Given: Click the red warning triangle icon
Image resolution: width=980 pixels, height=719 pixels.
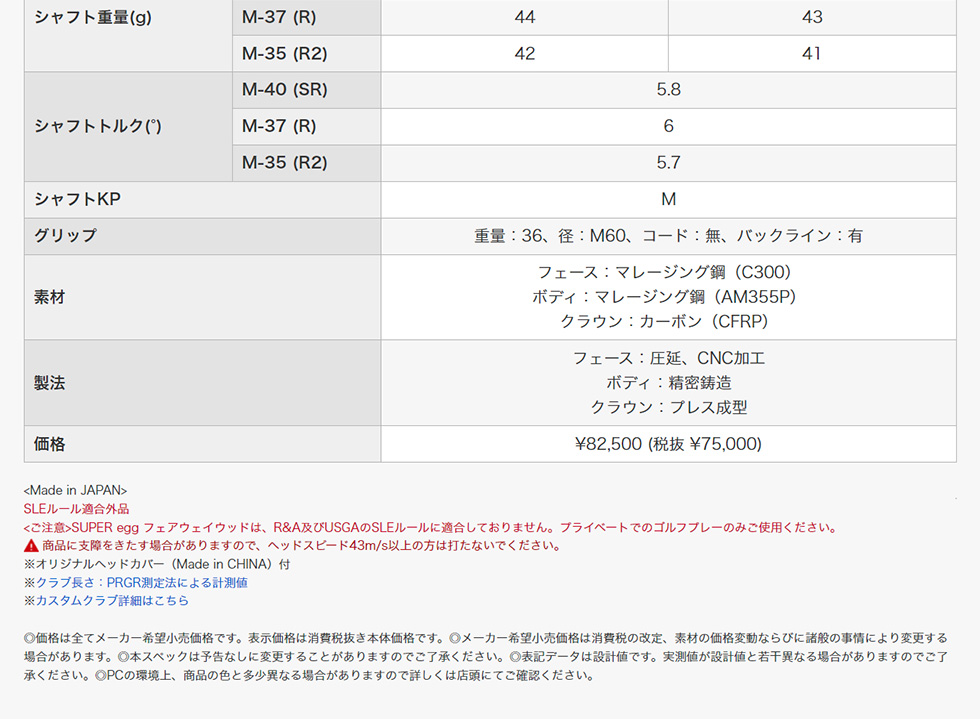Looking at the screenshot, I should tap(30, 546).
